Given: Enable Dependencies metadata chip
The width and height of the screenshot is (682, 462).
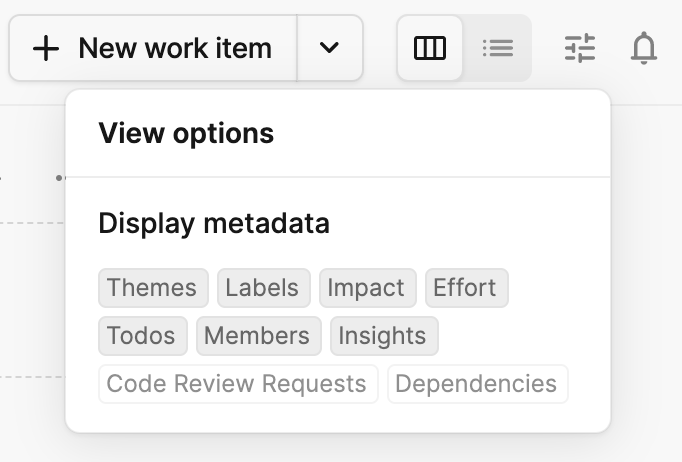Looking at the screenshot, I should [478, 384].
